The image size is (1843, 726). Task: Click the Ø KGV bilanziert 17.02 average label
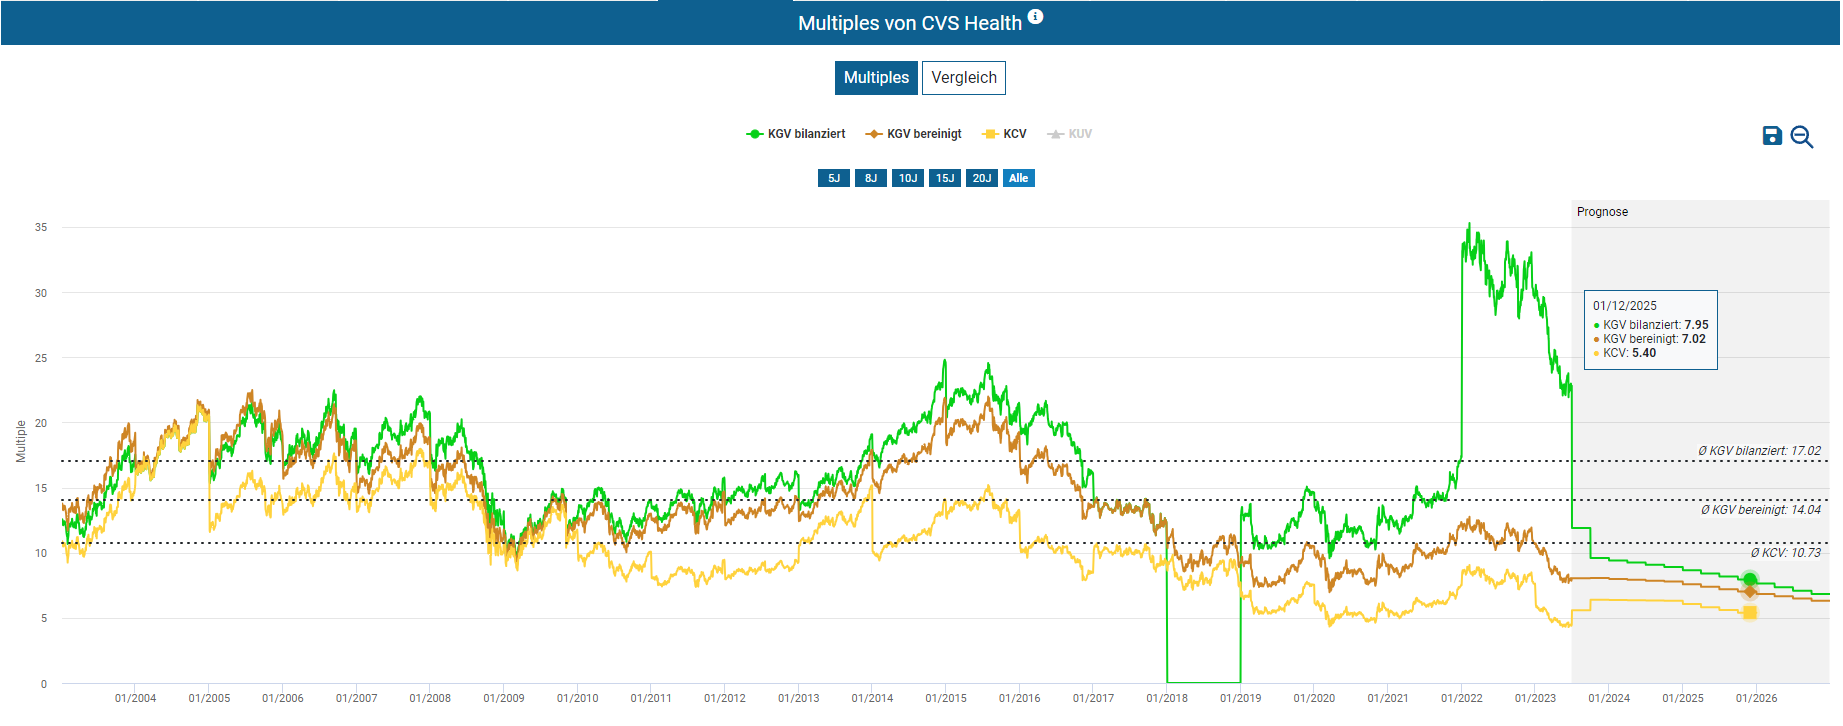1758,451
